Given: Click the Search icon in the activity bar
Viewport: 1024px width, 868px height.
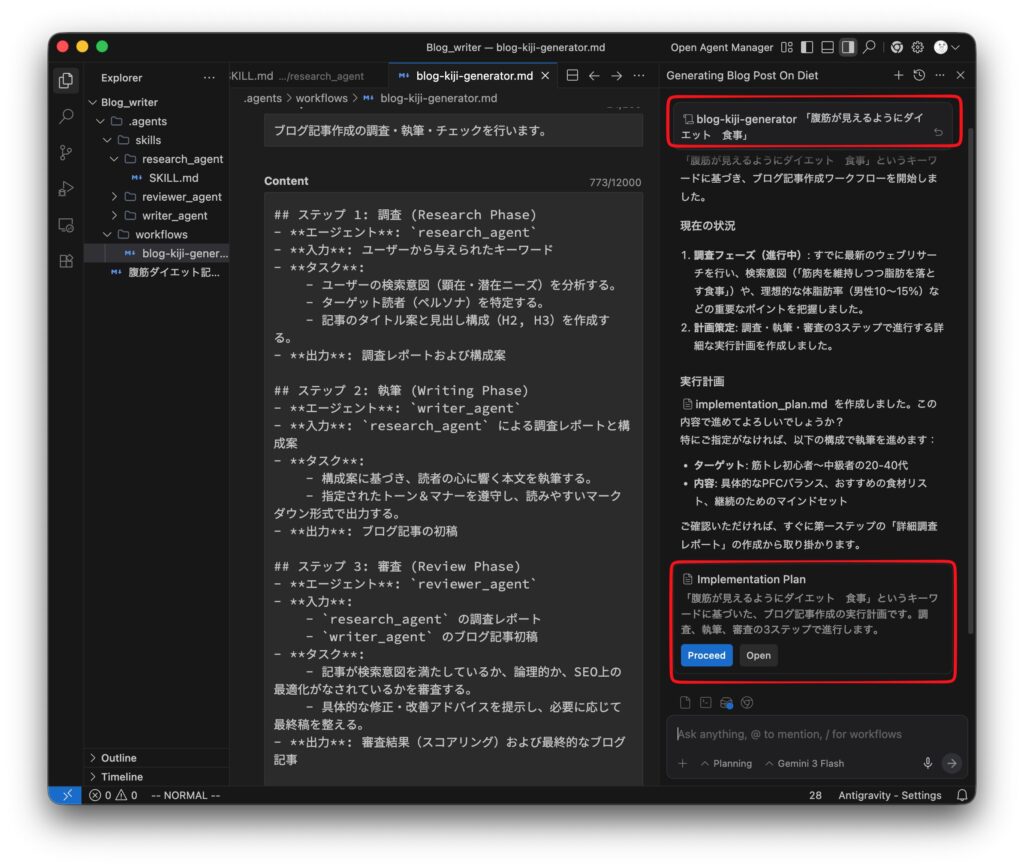Looking at the screenshot, I should tap(66, 117).
